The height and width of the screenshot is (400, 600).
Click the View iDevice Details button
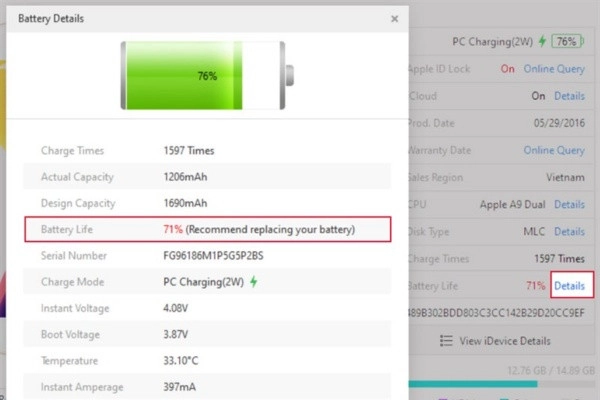coord(495,340)
